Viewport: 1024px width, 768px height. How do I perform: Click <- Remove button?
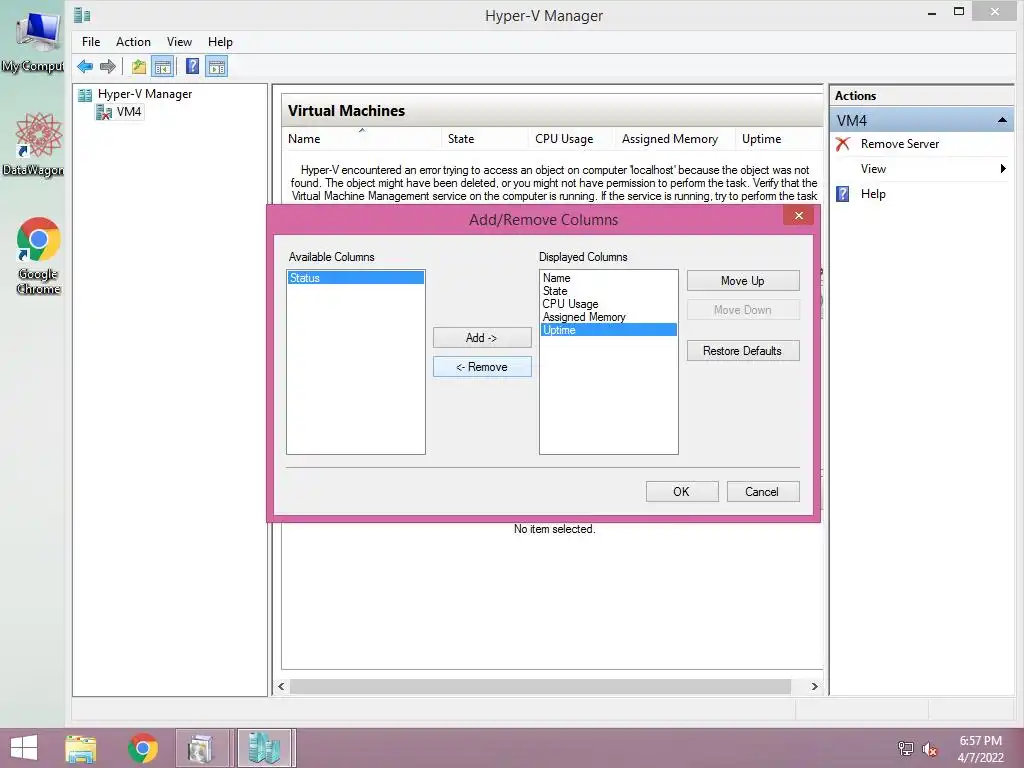click(x=482, y=367)
